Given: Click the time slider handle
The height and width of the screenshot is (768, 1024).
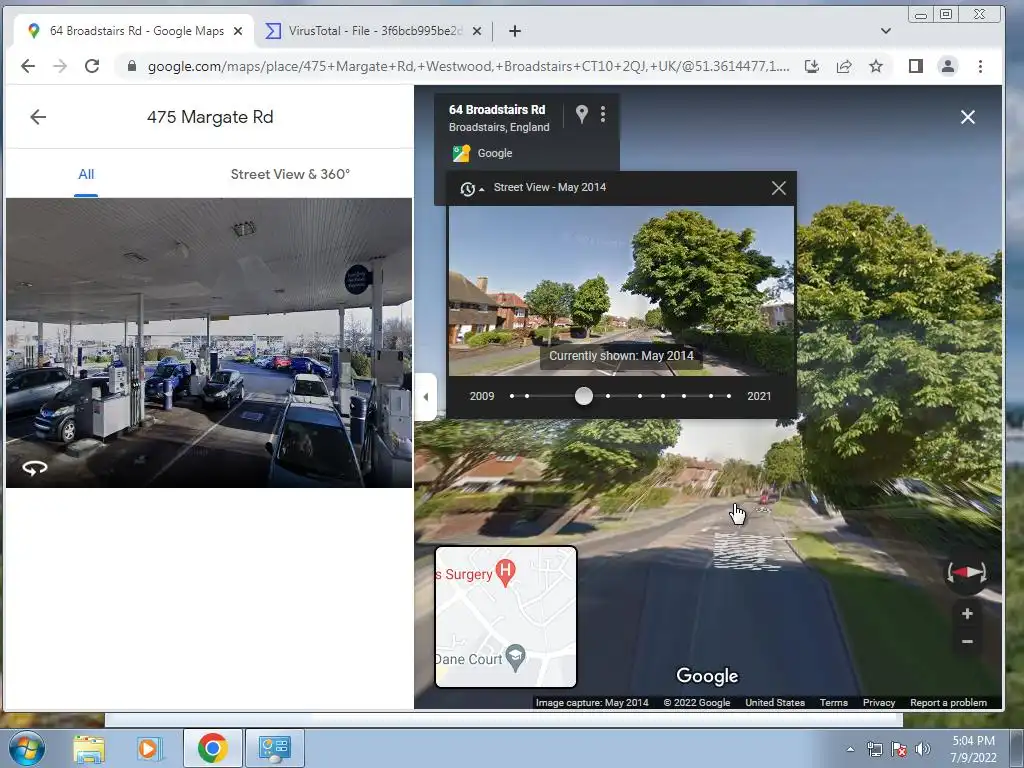Looking at the screenshot, I should click(584, 396).
